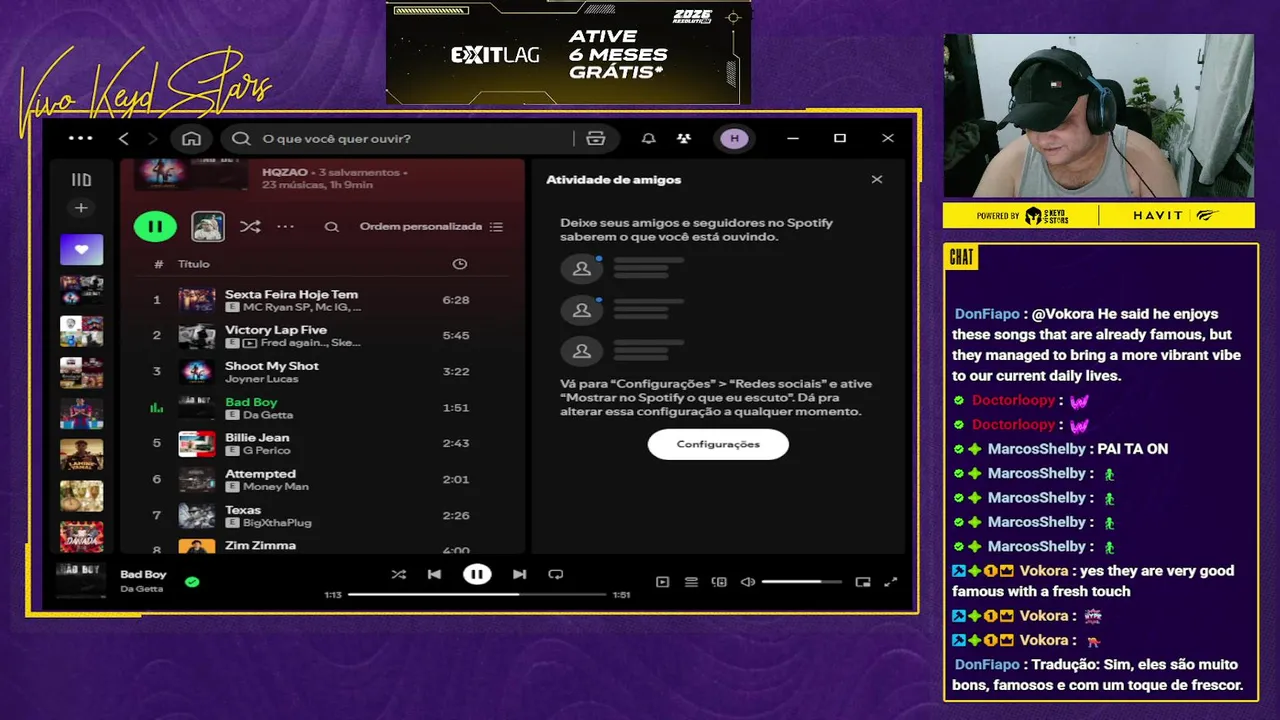
Task: Open the Liked Songs heart tile
Action: click(81, 249)
